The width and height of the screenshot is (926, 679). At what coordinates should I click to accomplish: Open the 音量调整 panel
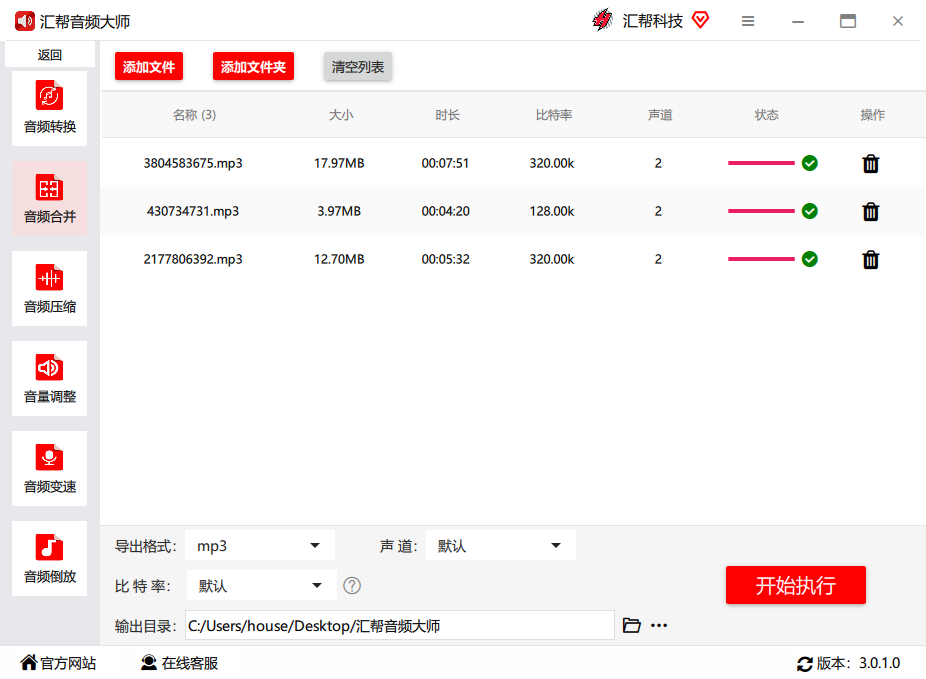pos(49,377)
